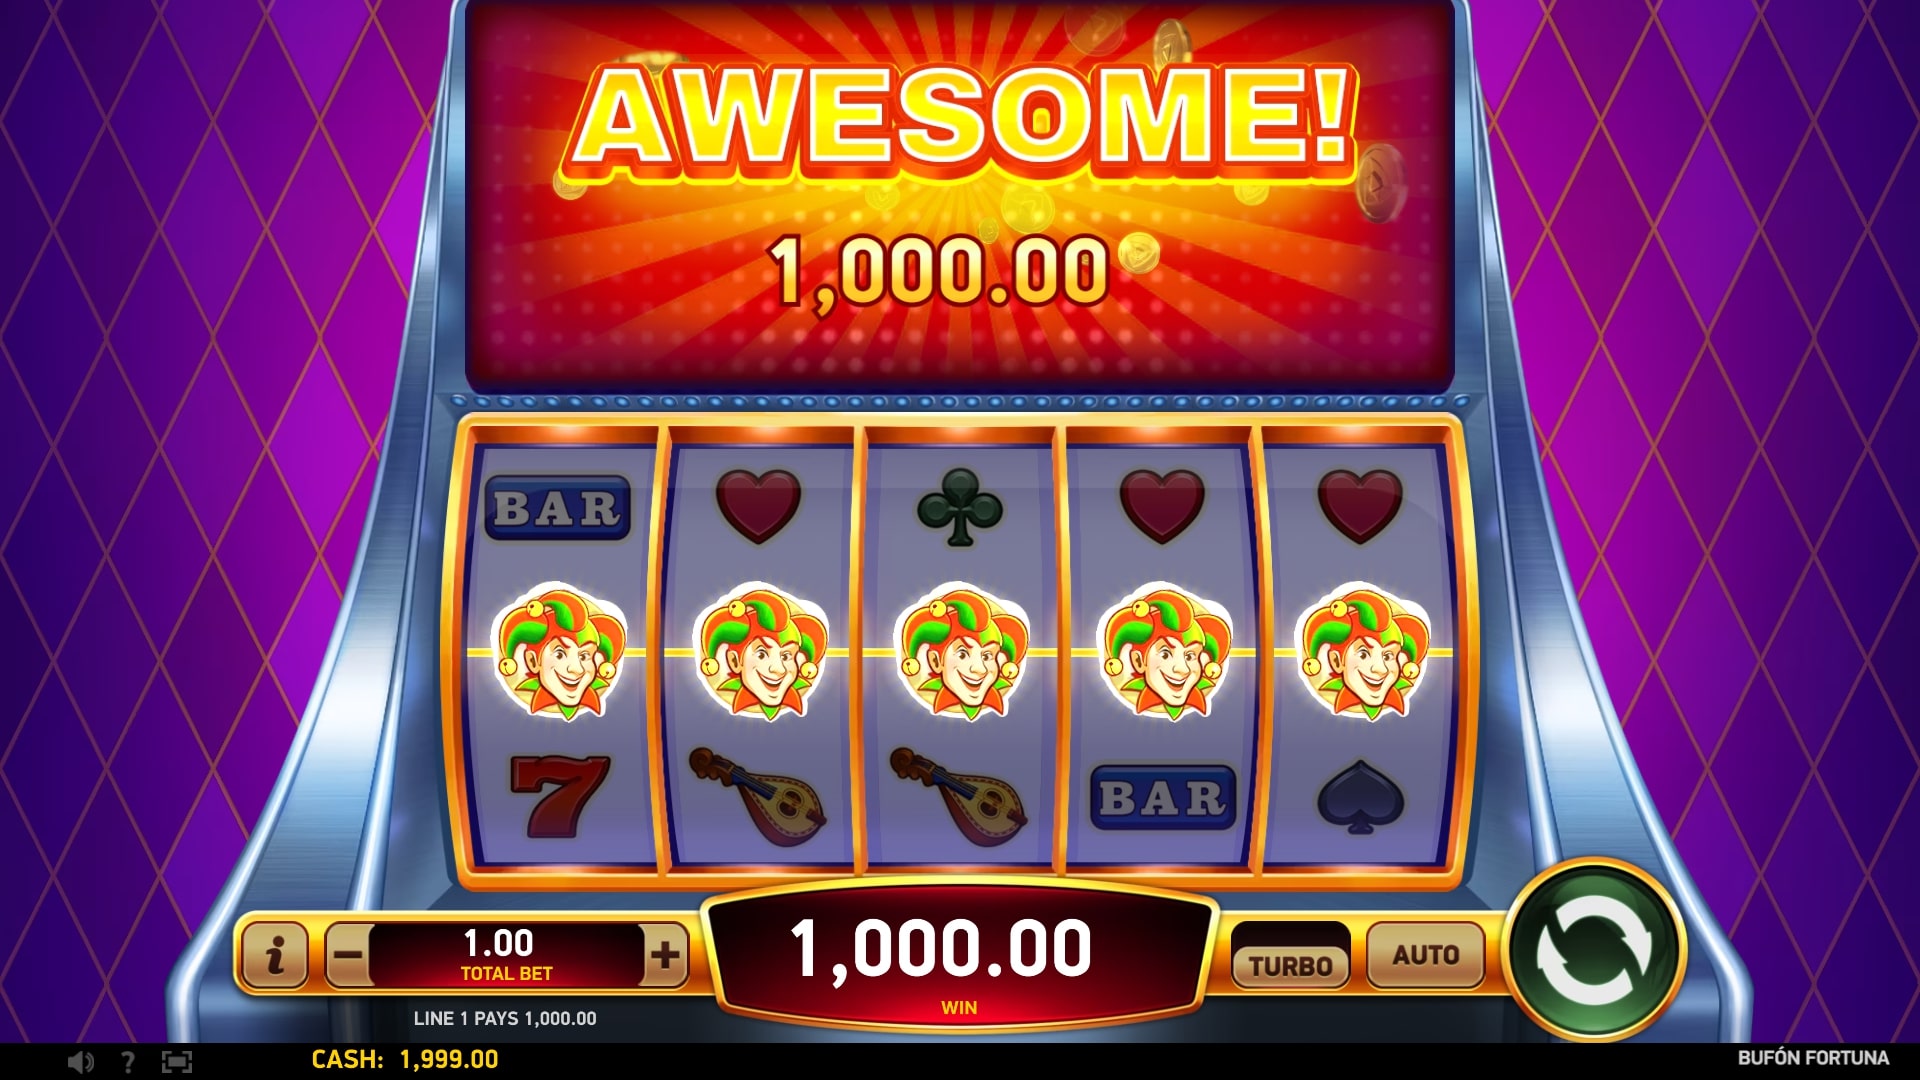Viewport: 1920px width, 1080px height.
Task: Click the lute symbol on second reel
Action: pos(759,795)
